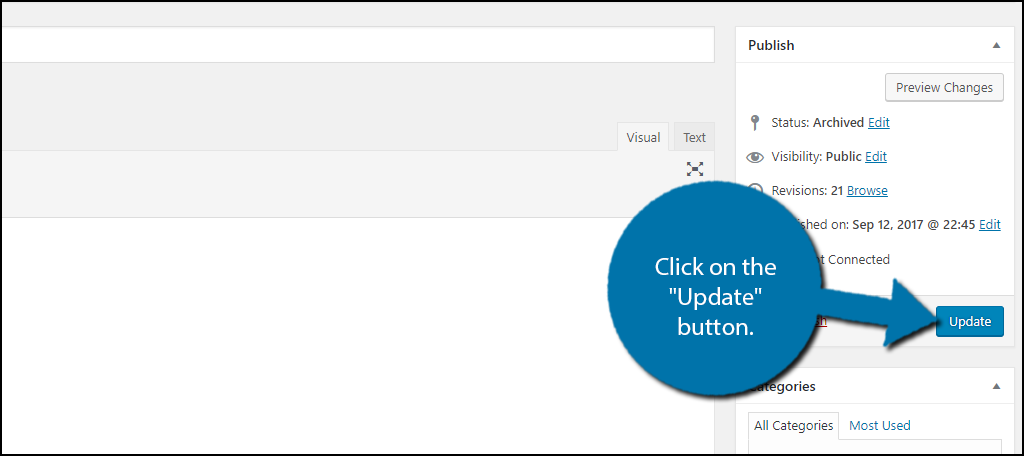Viewport: 1024px width, 456px height.
Task: Collapse the Categories panel arrow
Action: tap(996, 386)
